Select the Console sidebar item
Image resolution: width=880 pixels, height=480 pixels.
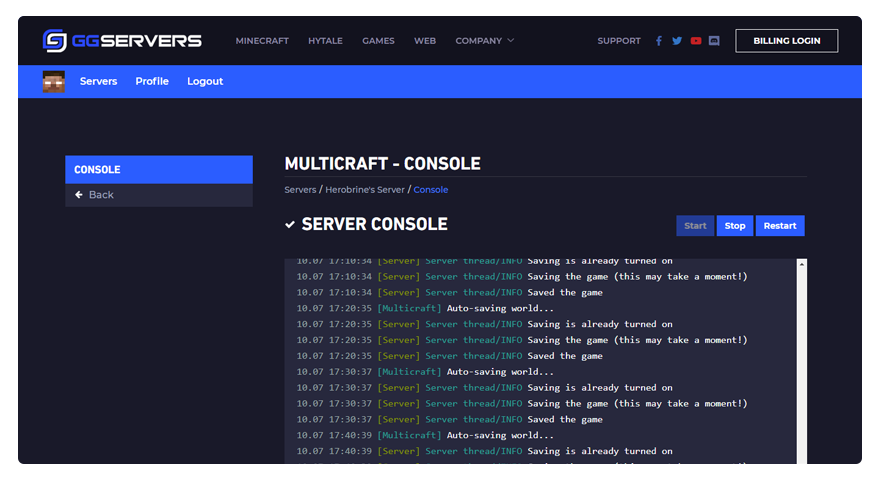tap(159, 170)
